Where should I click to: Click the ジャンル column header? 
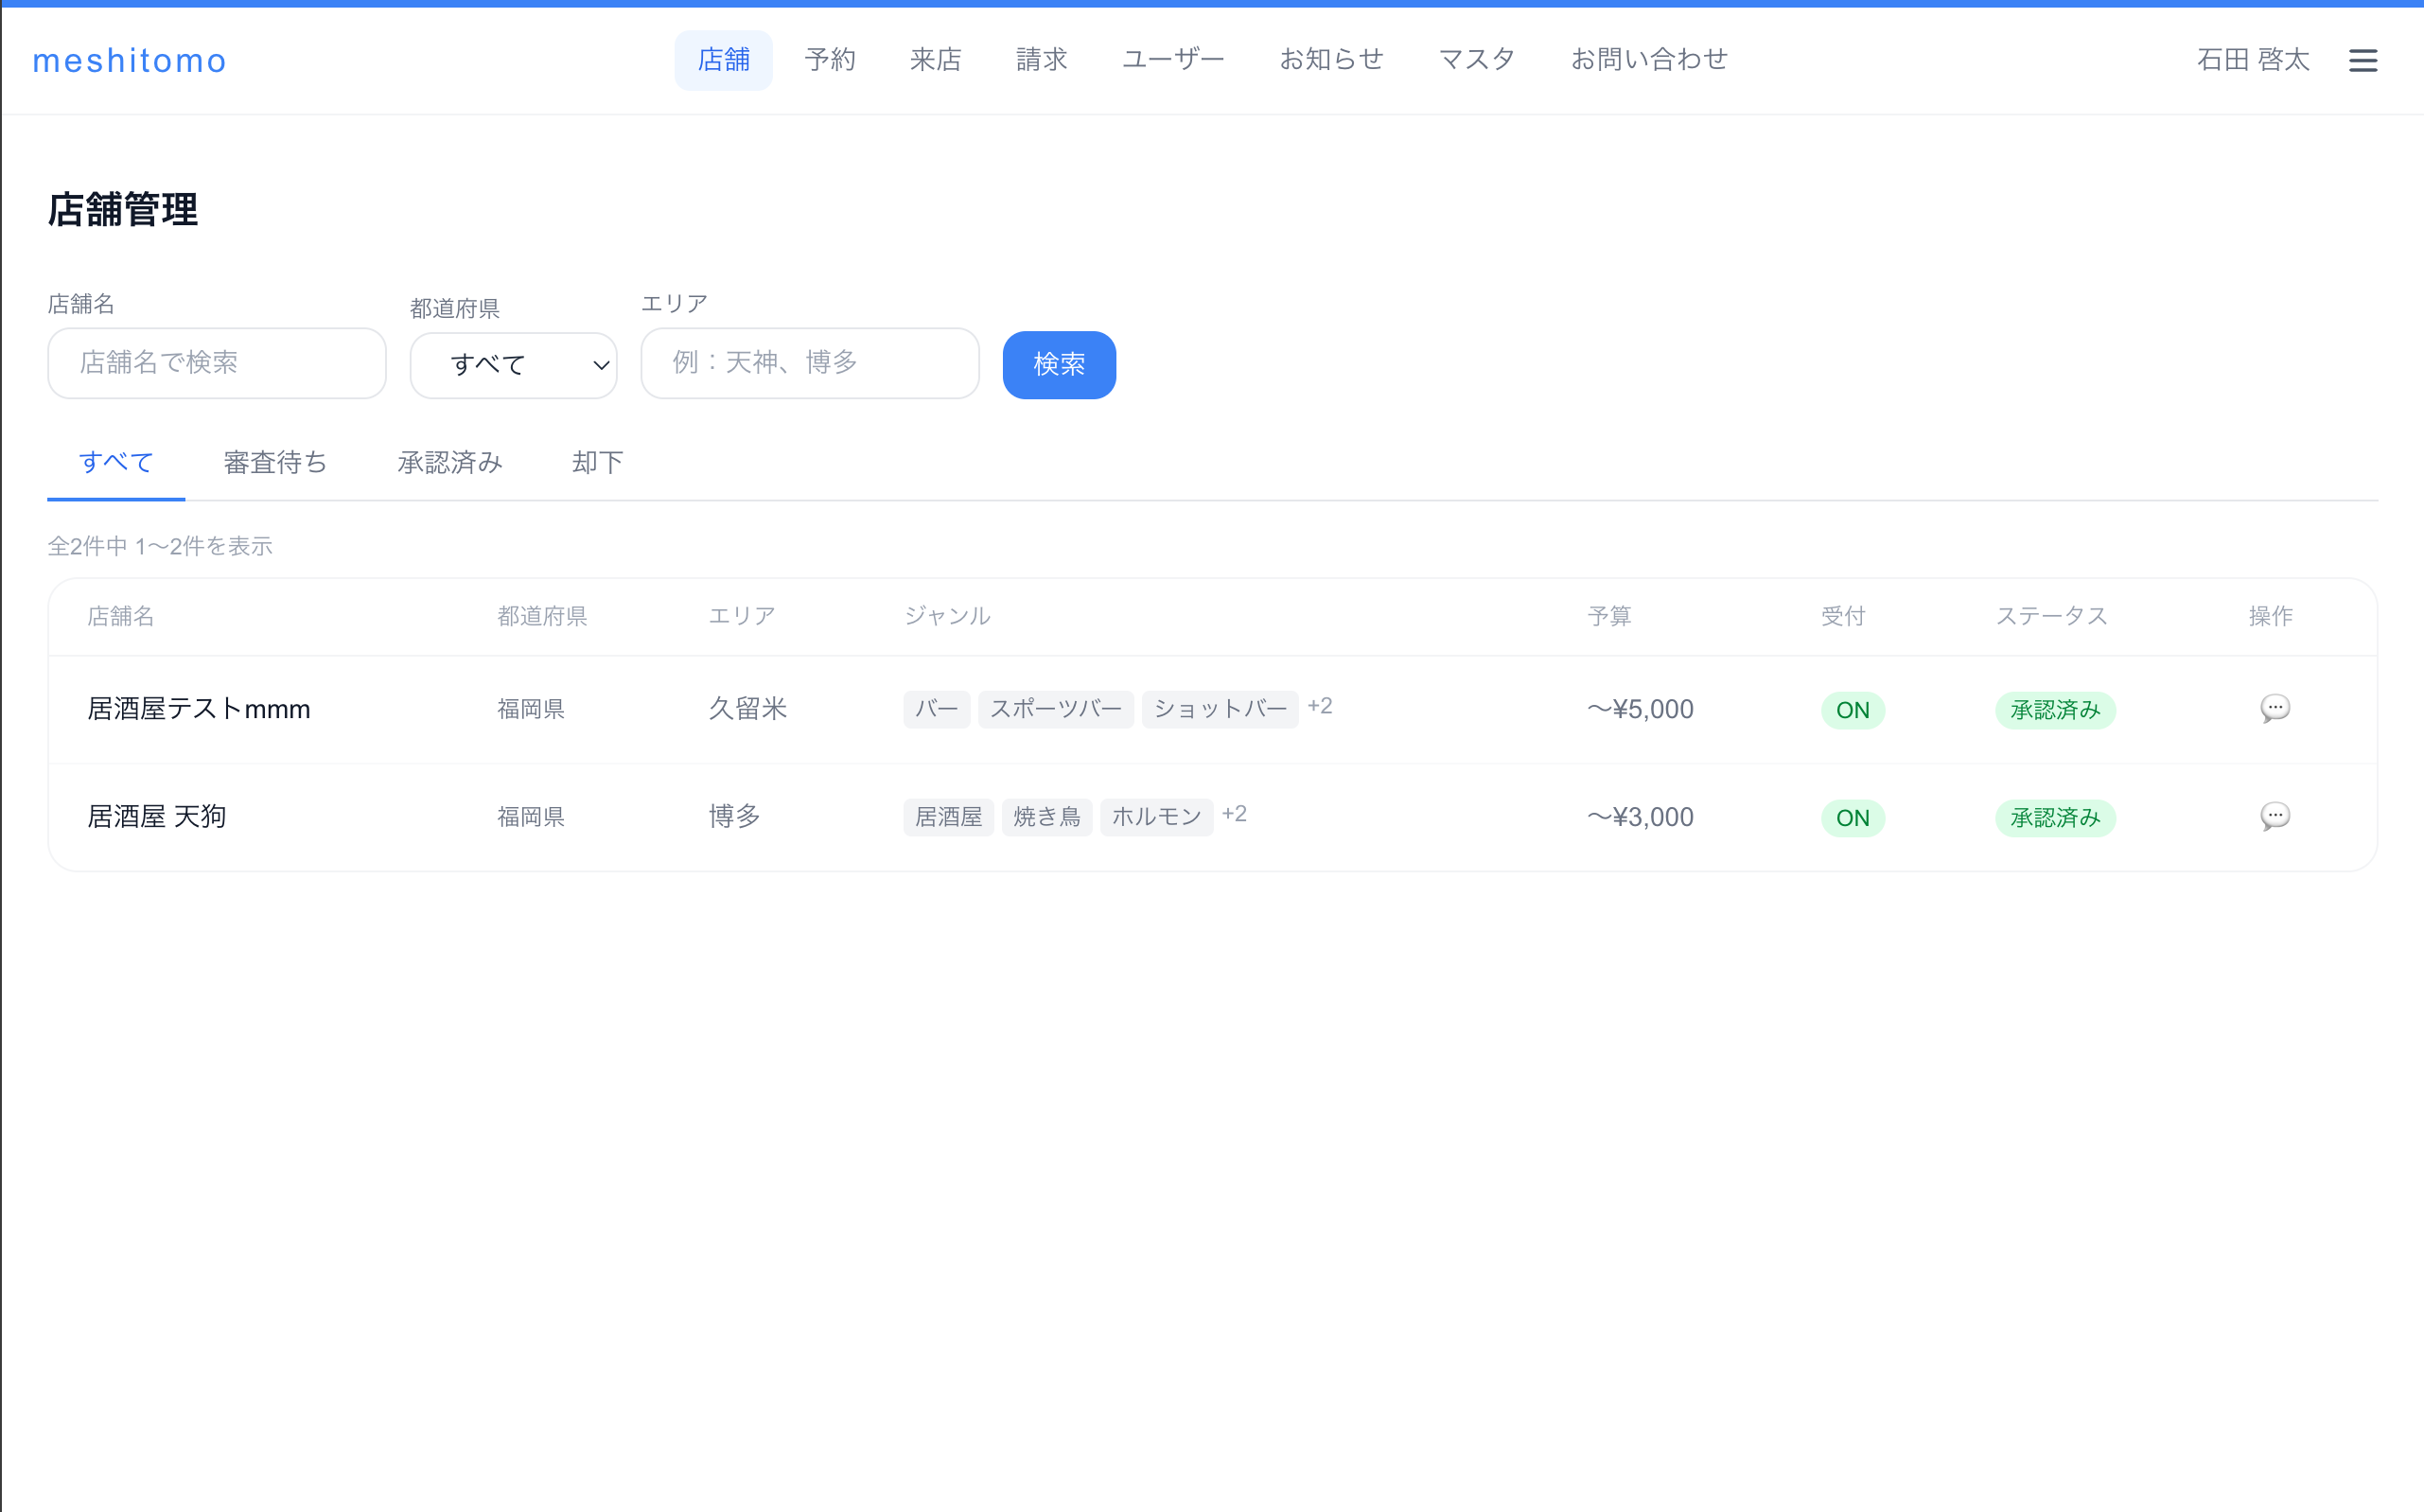[x=947, y=616]
